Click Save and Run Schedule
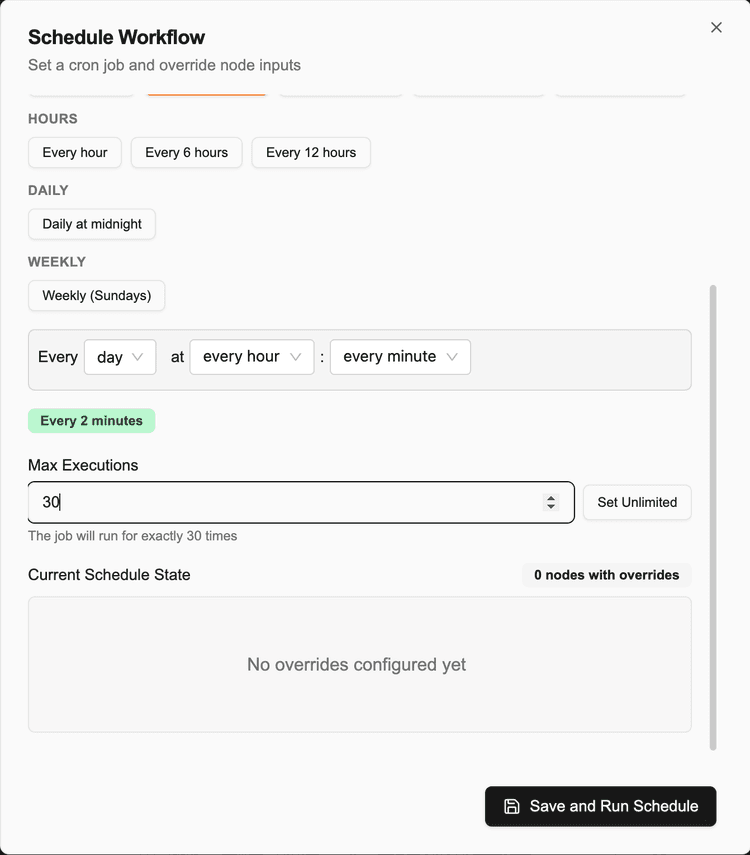The width and height of the screenshot is (750, 855). click(600, 806)
